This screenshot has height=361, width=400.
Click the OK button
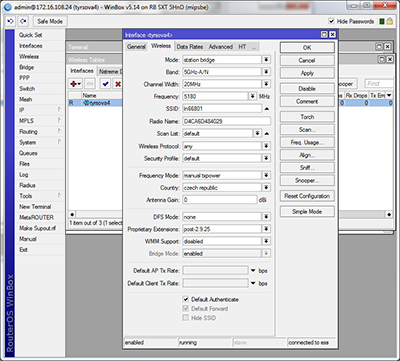tap(307, 48)
